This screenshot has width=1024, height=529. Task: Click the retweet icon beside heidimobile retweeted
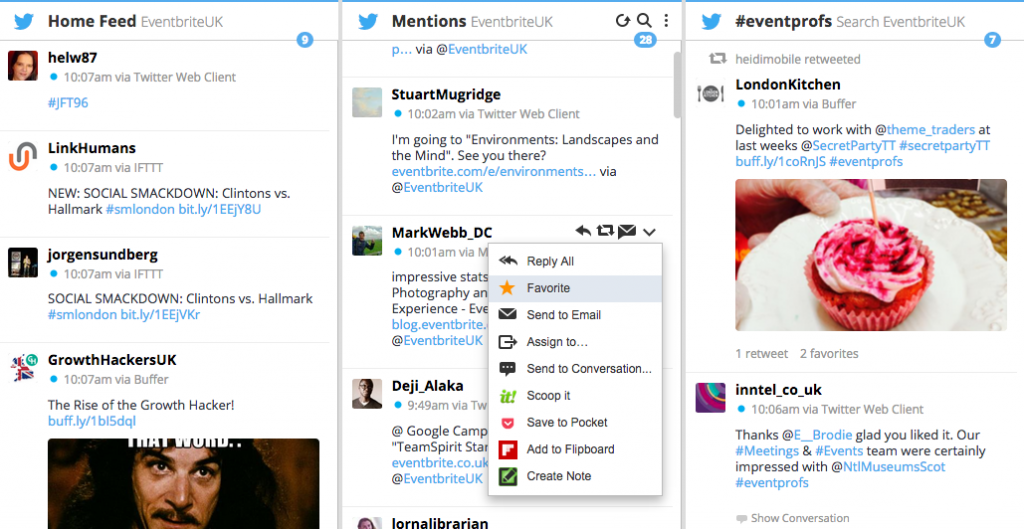718,59
